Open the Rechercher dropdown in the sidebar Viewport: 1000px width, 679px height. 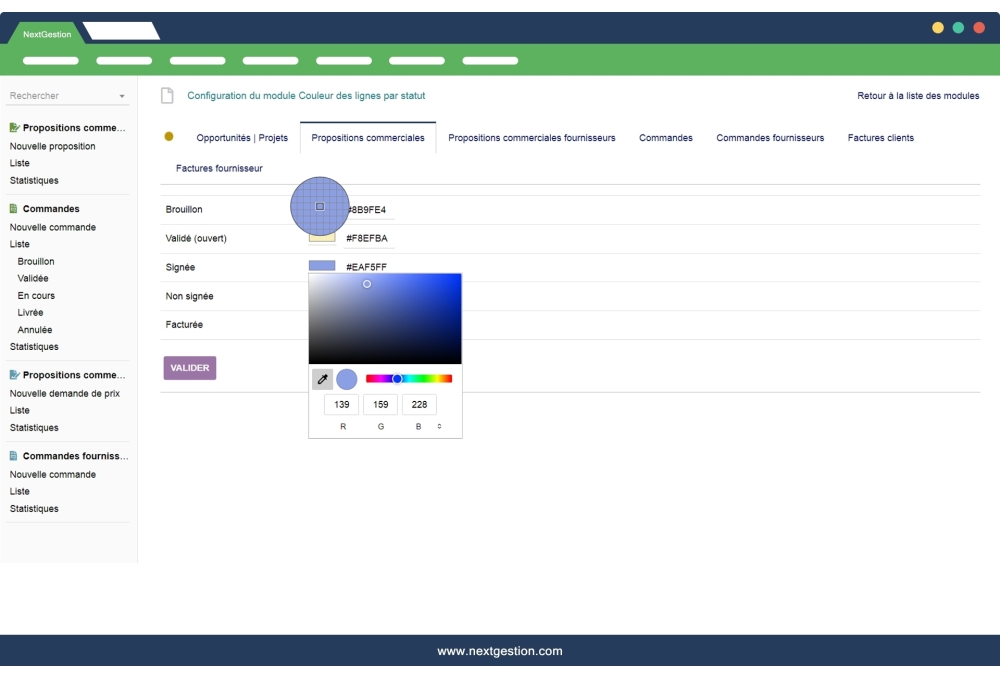pos(121,95)
